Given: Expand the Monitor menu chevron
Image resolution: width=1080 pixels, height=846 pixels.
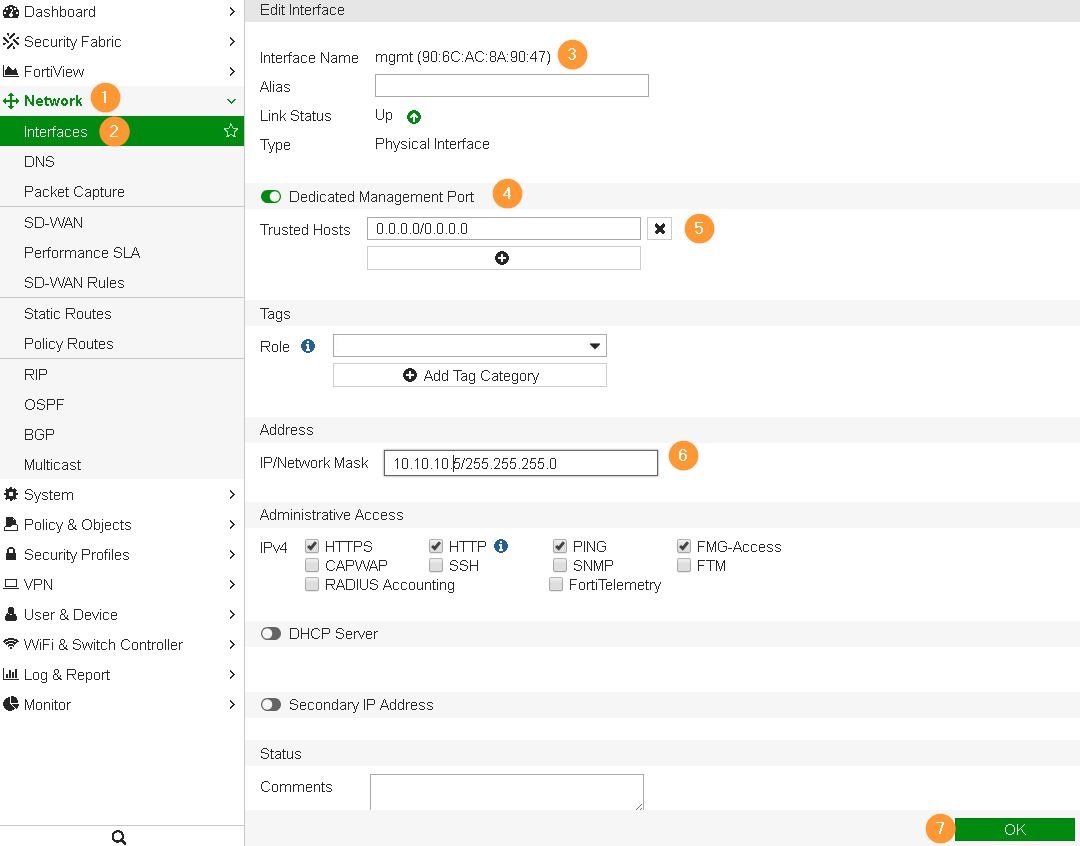Looking at the screenshot, I should coord(232,704).
